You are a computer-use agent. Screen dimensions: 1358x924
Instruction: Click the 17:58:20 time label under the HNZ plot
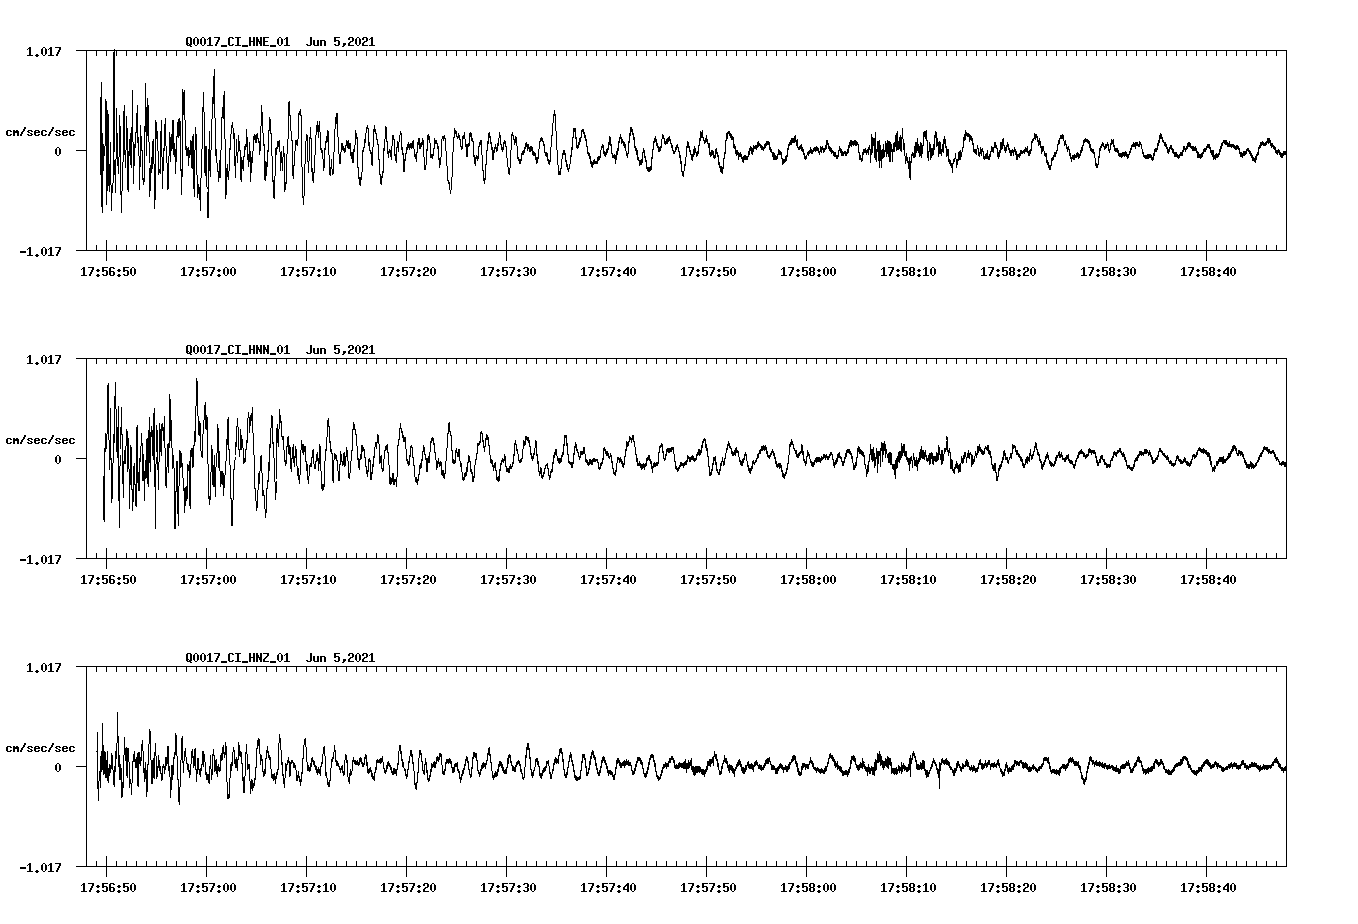[x=1008, y=888]
